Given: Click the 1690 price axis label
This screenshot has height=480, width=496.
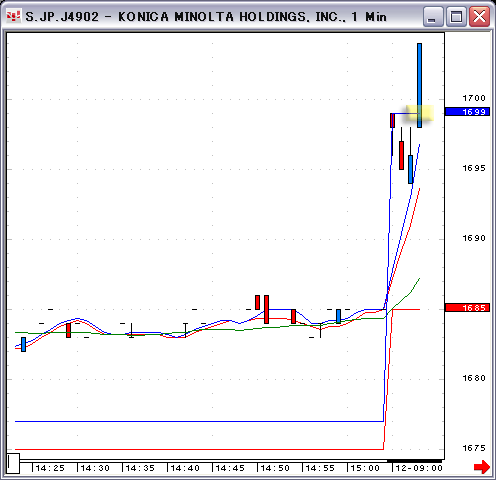Looking at the screenshot, I should pyautogui.click(x=474, y=238).
